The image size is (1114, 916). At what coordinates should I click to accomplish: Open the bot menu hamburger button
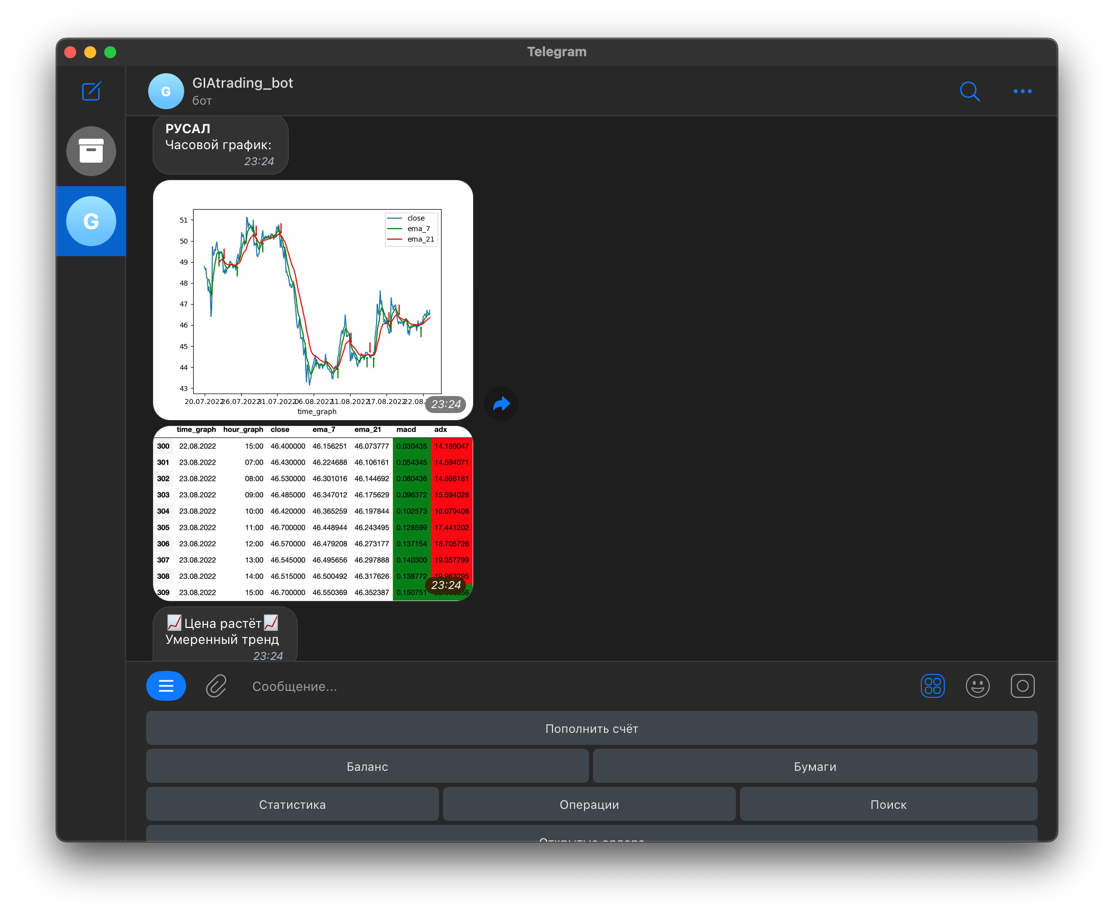click(x=166, y=686)
